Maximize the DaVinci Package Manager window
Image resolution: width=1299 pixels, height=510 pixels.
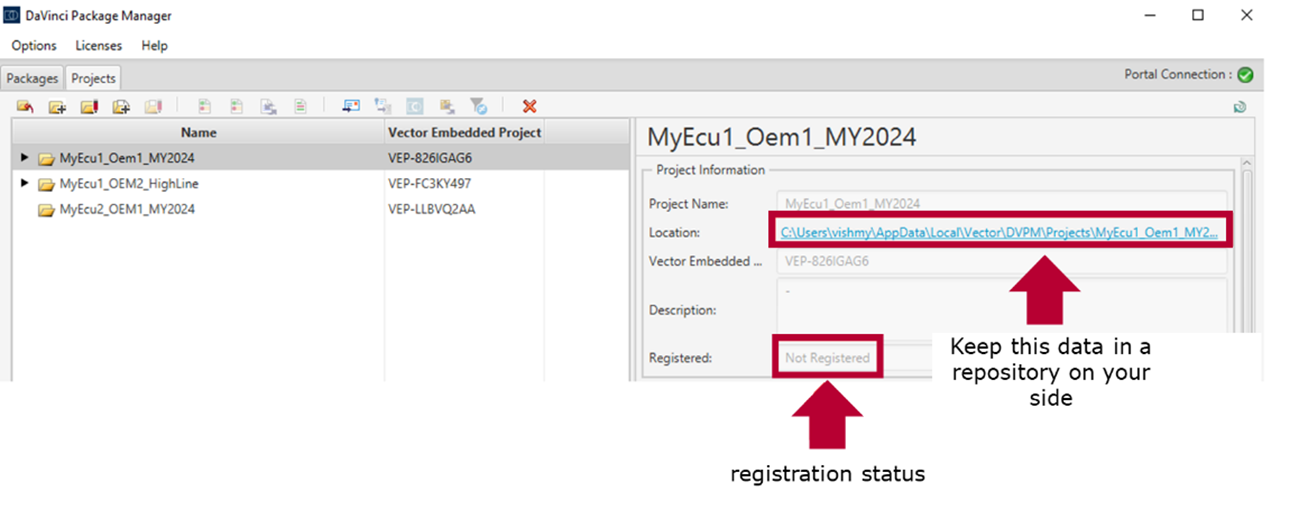(x=1198, y=15)
